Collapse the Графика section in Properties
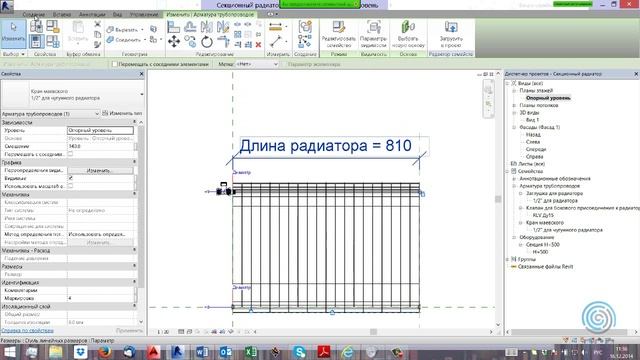 tap(134, 162)
